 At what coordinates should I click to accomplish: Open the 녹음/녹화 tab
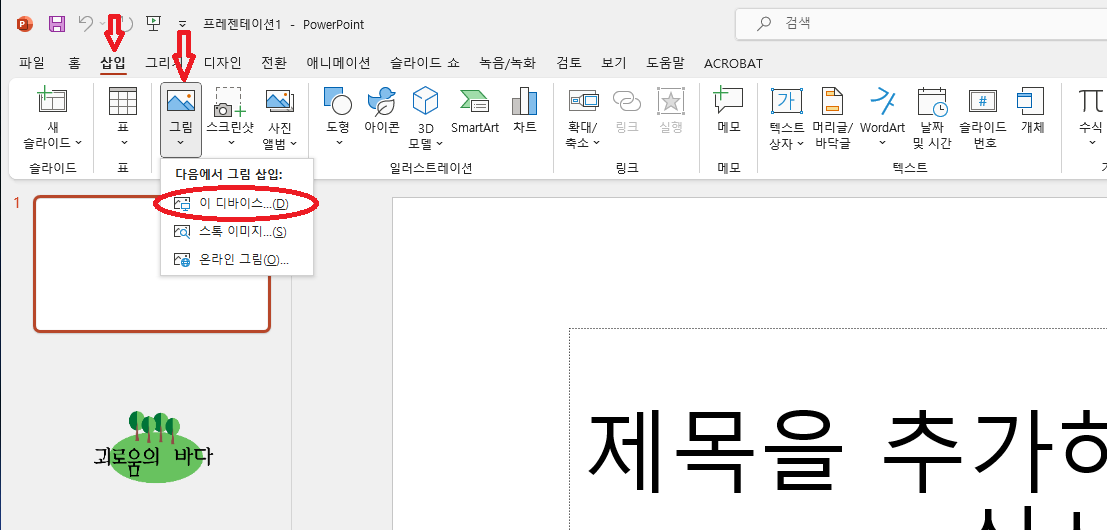coord(507,63)
